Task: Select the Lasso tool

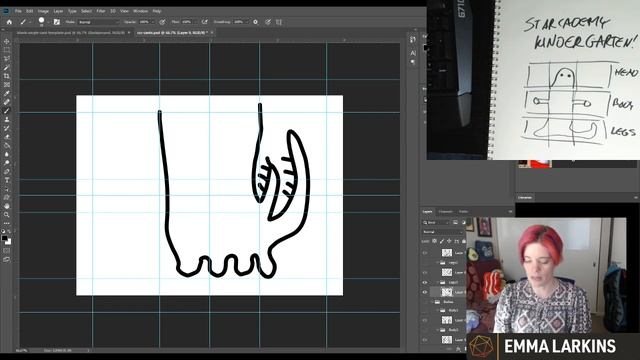Action: coord(7,58)
